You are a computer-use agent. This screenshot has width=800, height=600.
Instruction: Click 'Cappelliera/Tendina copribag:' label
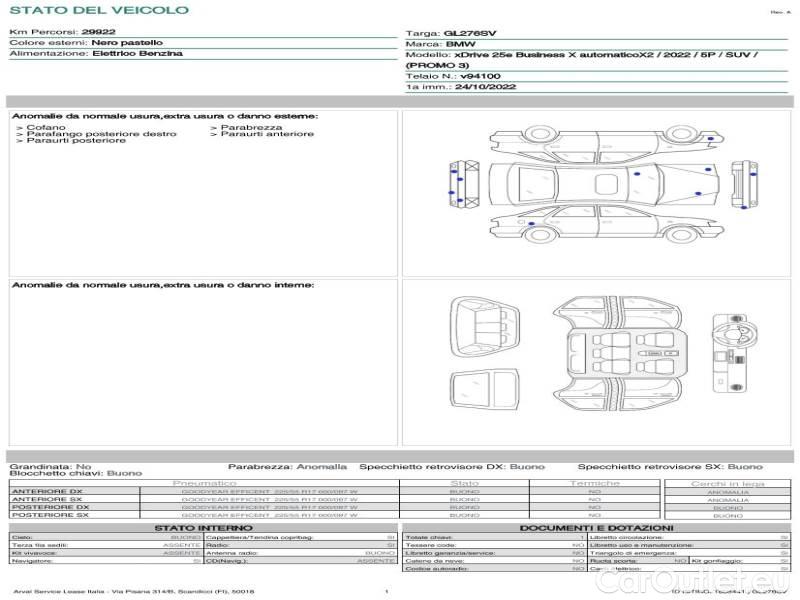tap(259, 537)
